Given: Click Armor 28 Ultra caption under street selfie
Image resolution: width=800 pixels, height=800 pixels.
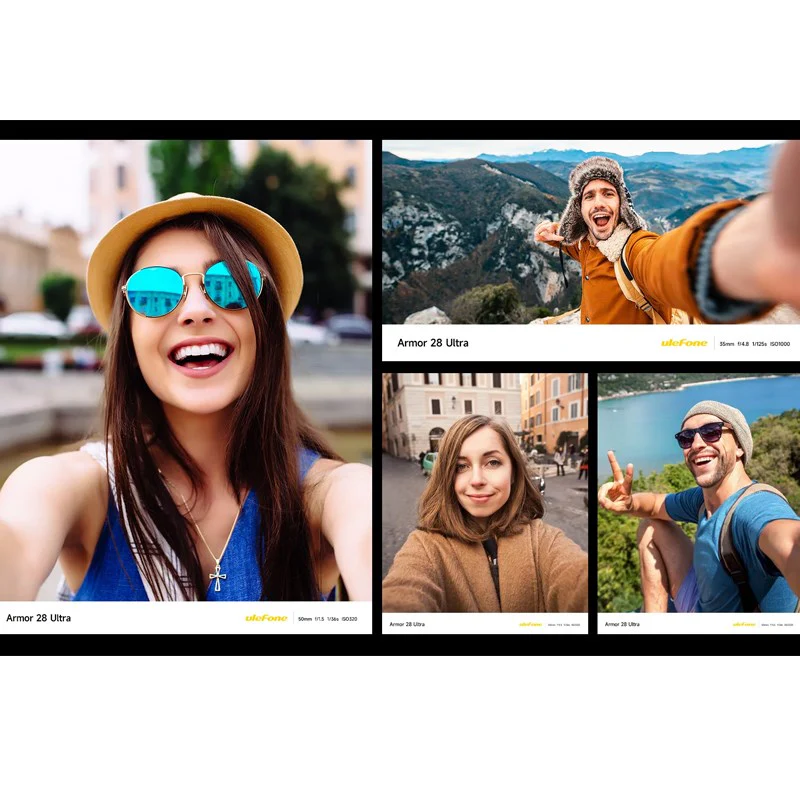Looking at the screenshot, I should click(407, 624).
